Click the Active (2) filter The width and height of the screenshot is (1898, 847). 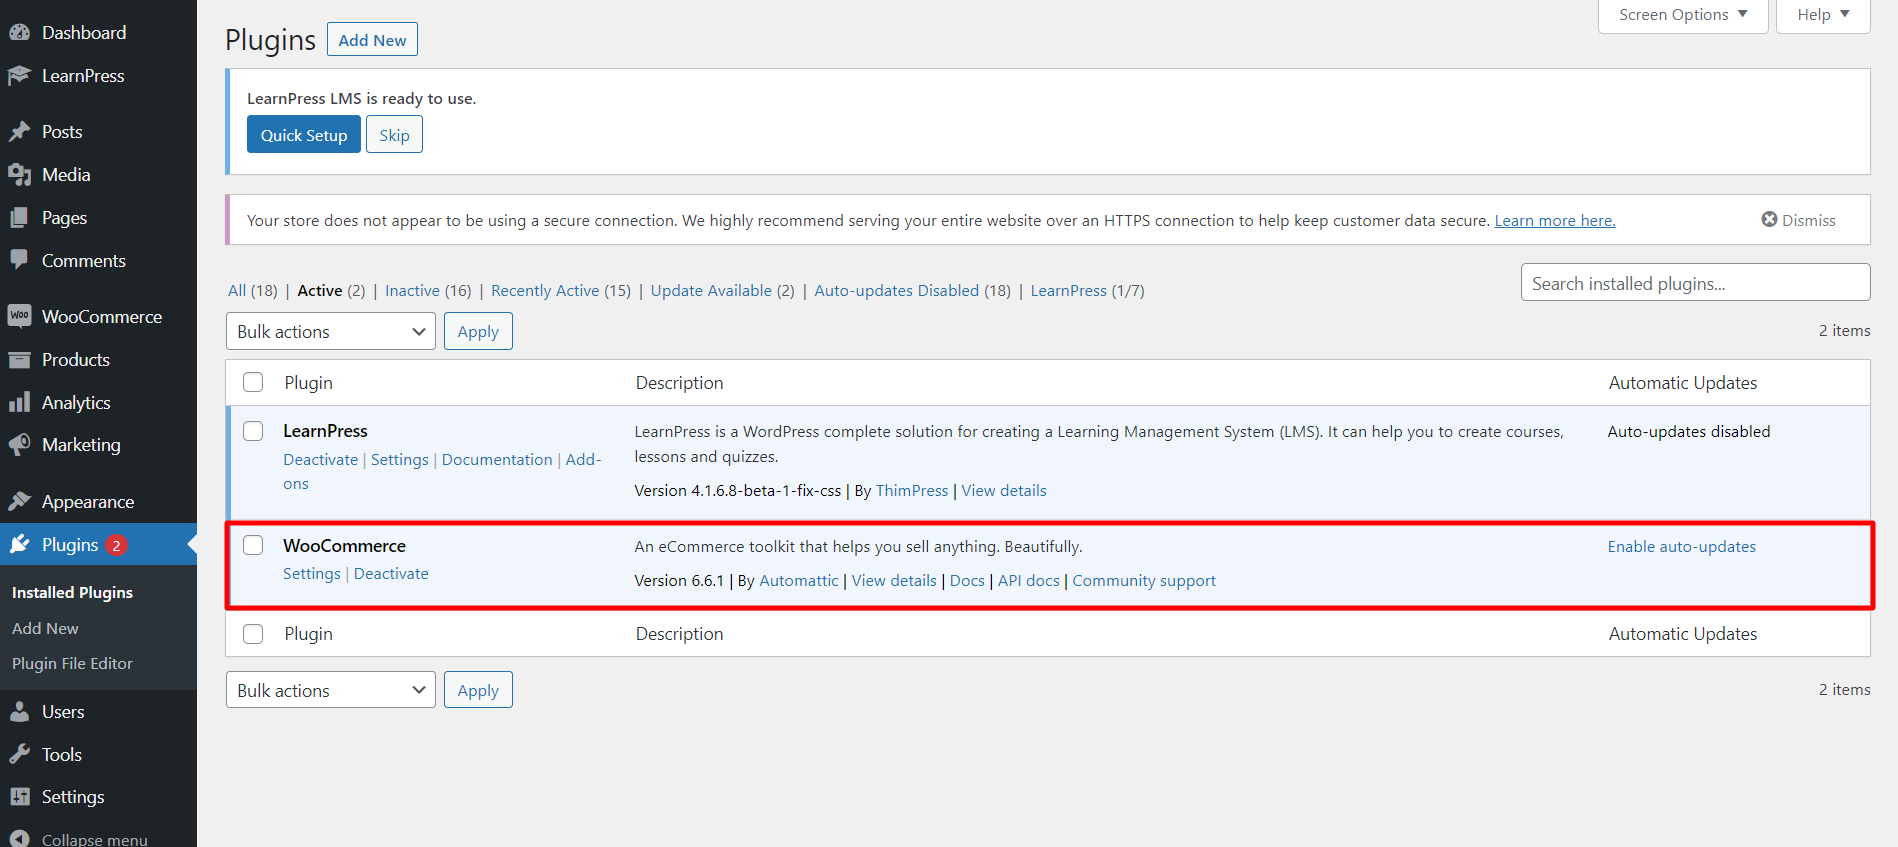[x=331, y=290]
